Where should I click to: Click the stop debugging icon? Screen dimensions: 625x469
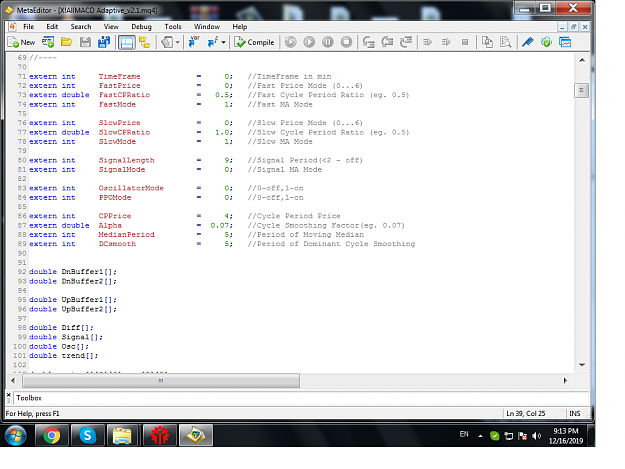(346, 42)
